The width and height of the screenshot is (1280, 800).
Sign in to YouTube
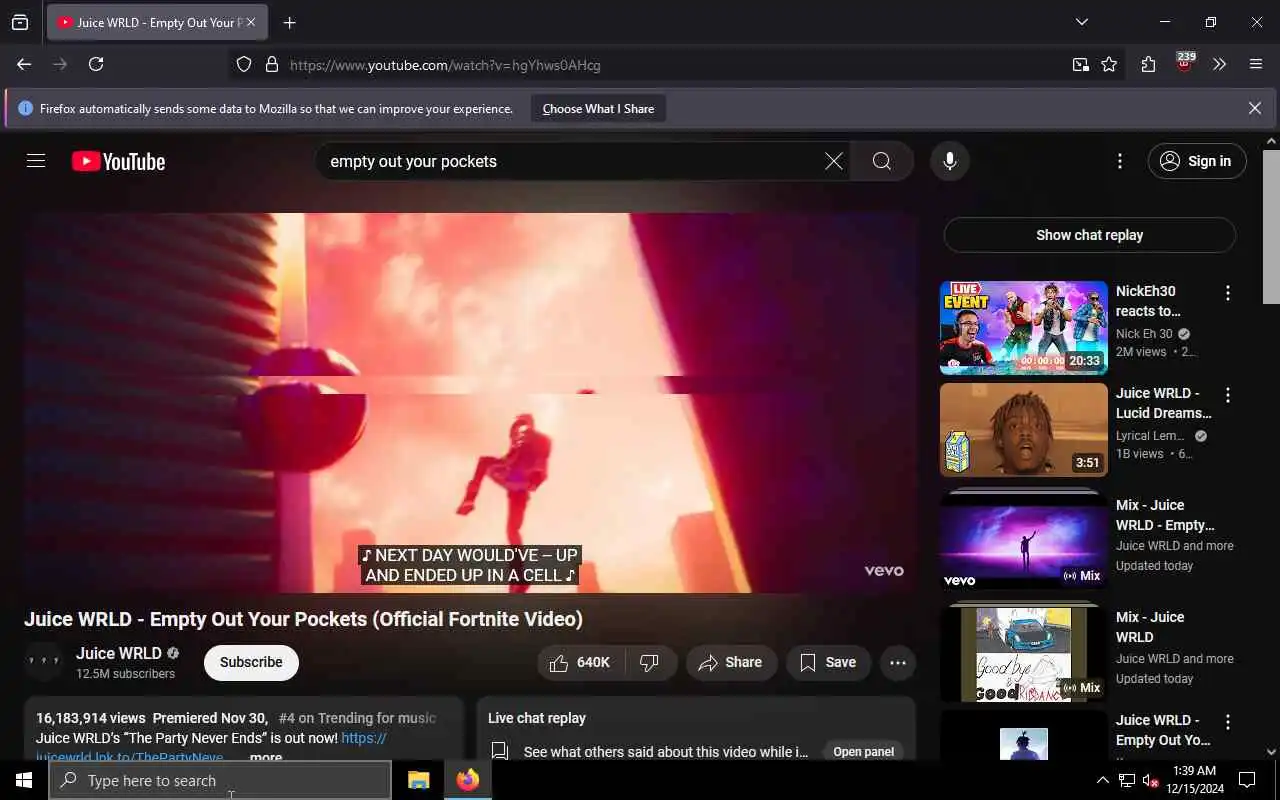coord(1197,161)
